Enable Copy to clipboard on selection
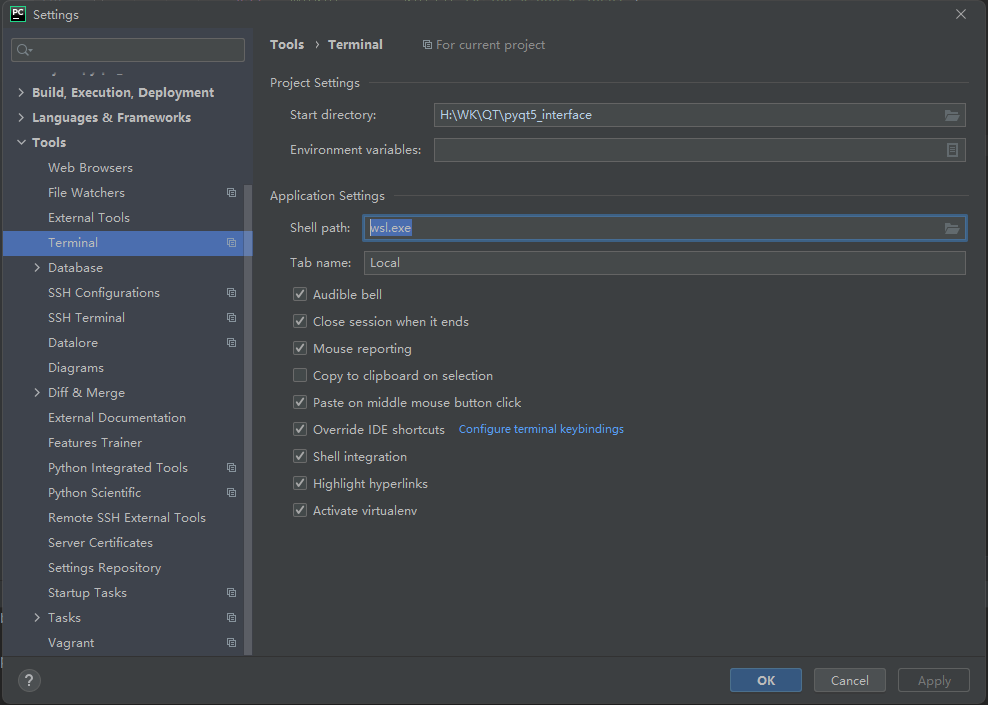The width and height of the screenshot is (988, 705). pyautogui.click(x=300, y=376)
